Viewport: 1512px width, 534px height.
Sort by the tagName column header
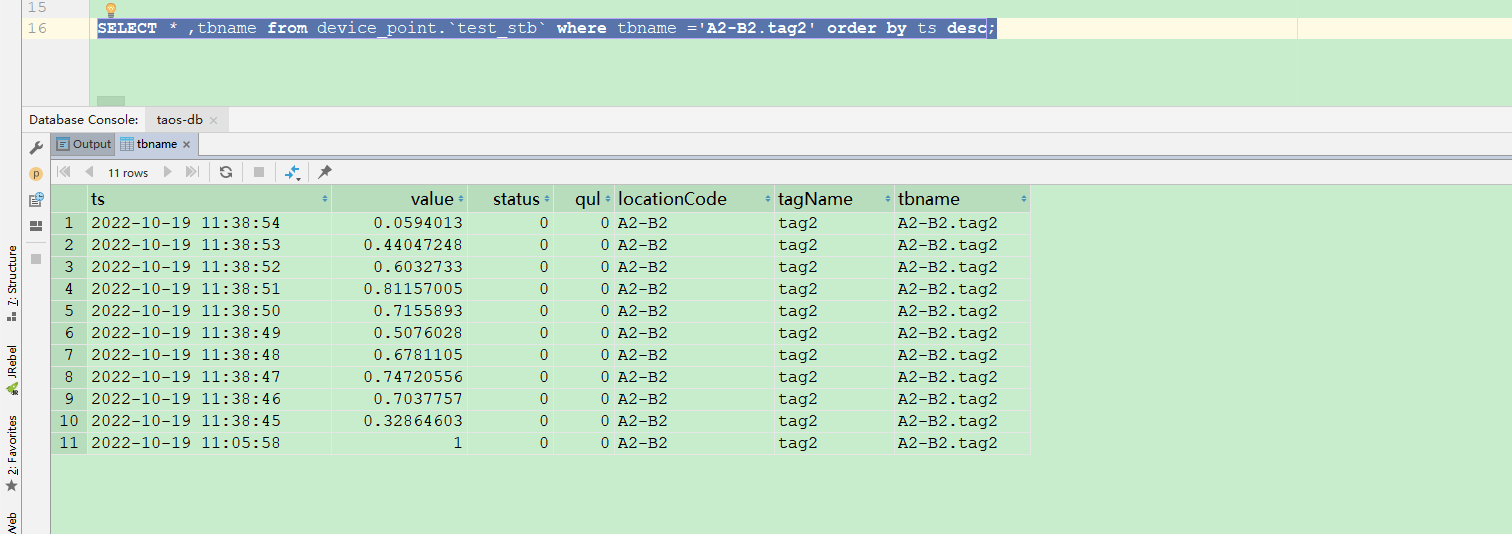834,199
